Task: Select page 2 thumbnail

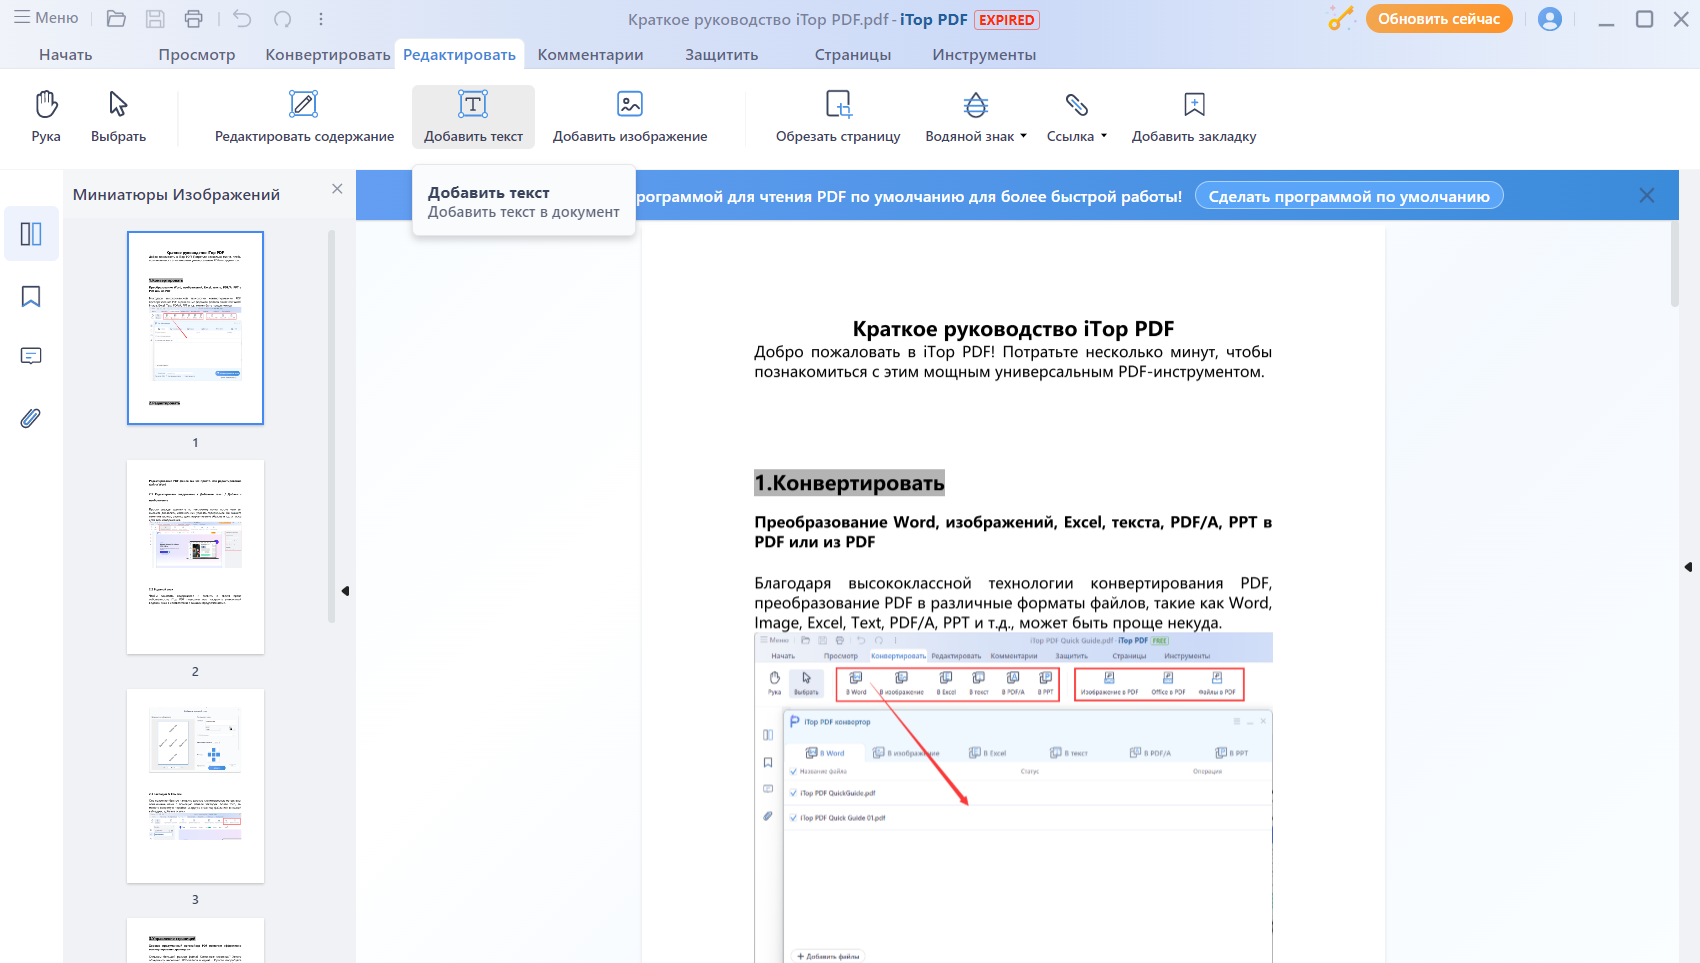Action: [195, 557]
